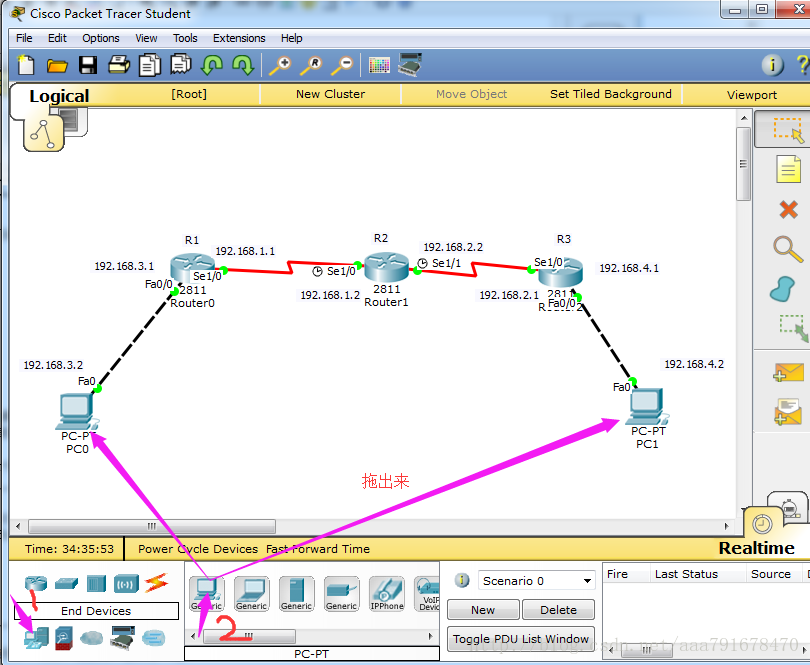Click the New file icon
Screen dimensions: 810x665
(x=26, y=65)
